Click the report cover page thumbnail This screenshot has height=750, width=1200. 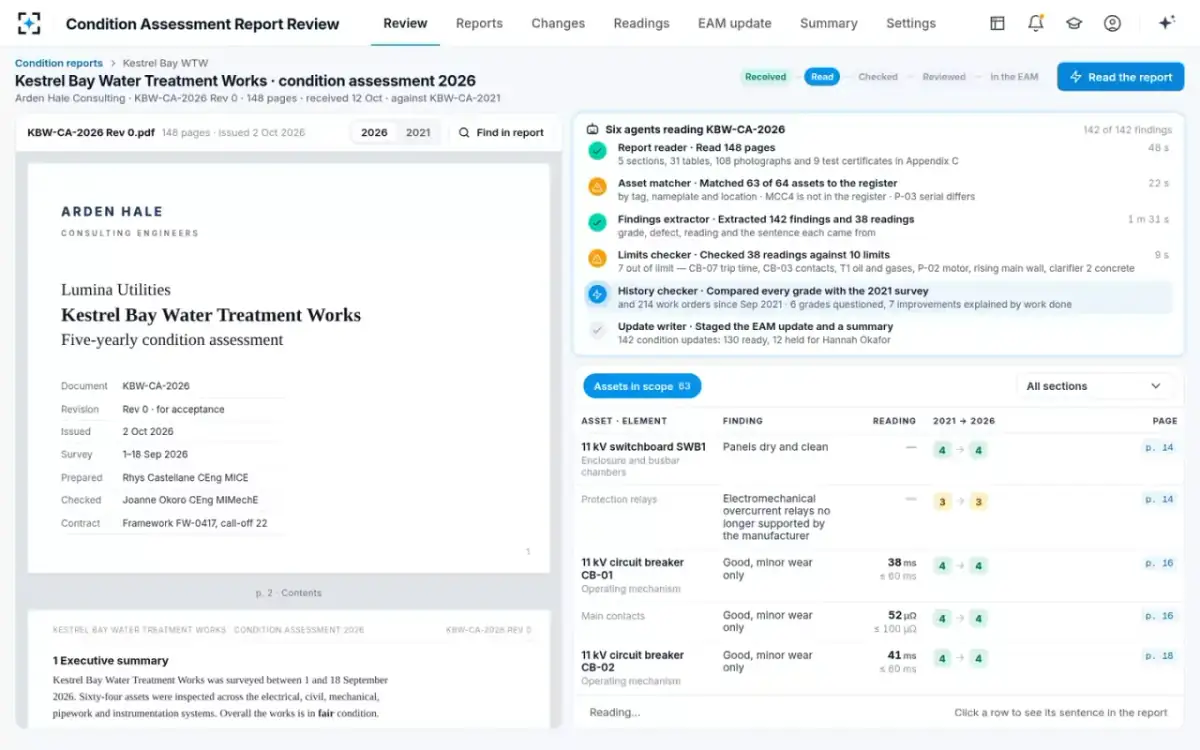point(289,368)
